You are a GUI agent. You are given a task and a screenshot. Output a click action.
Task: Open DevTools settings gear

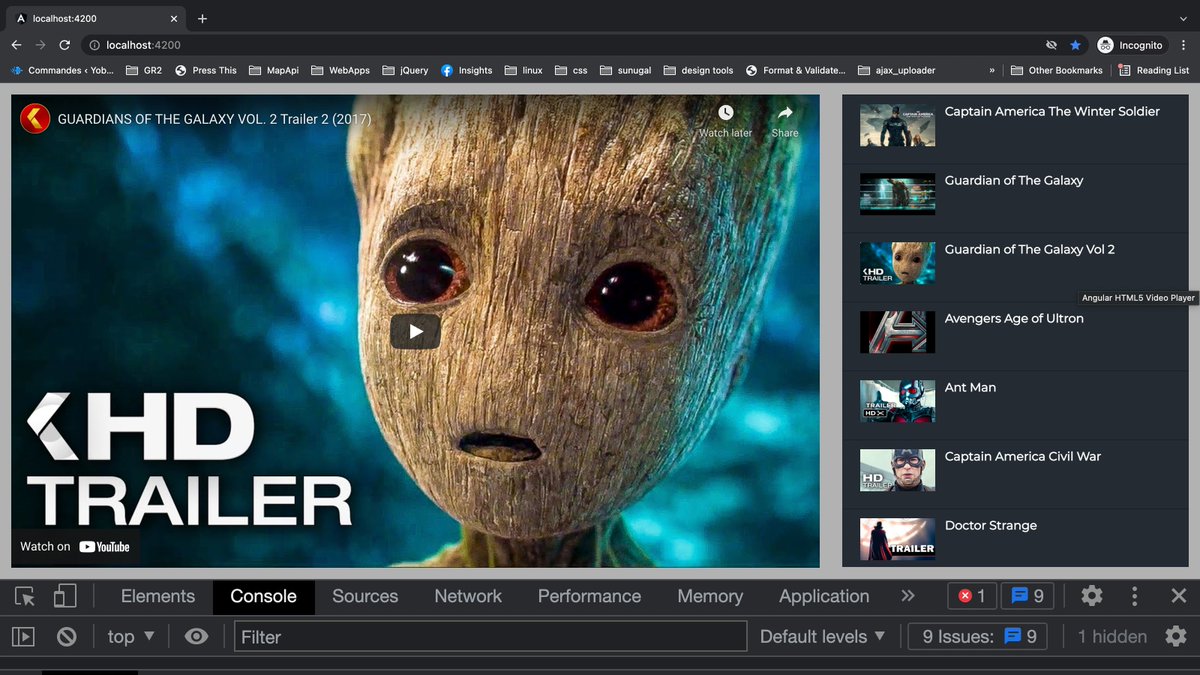pos(1092,596)
